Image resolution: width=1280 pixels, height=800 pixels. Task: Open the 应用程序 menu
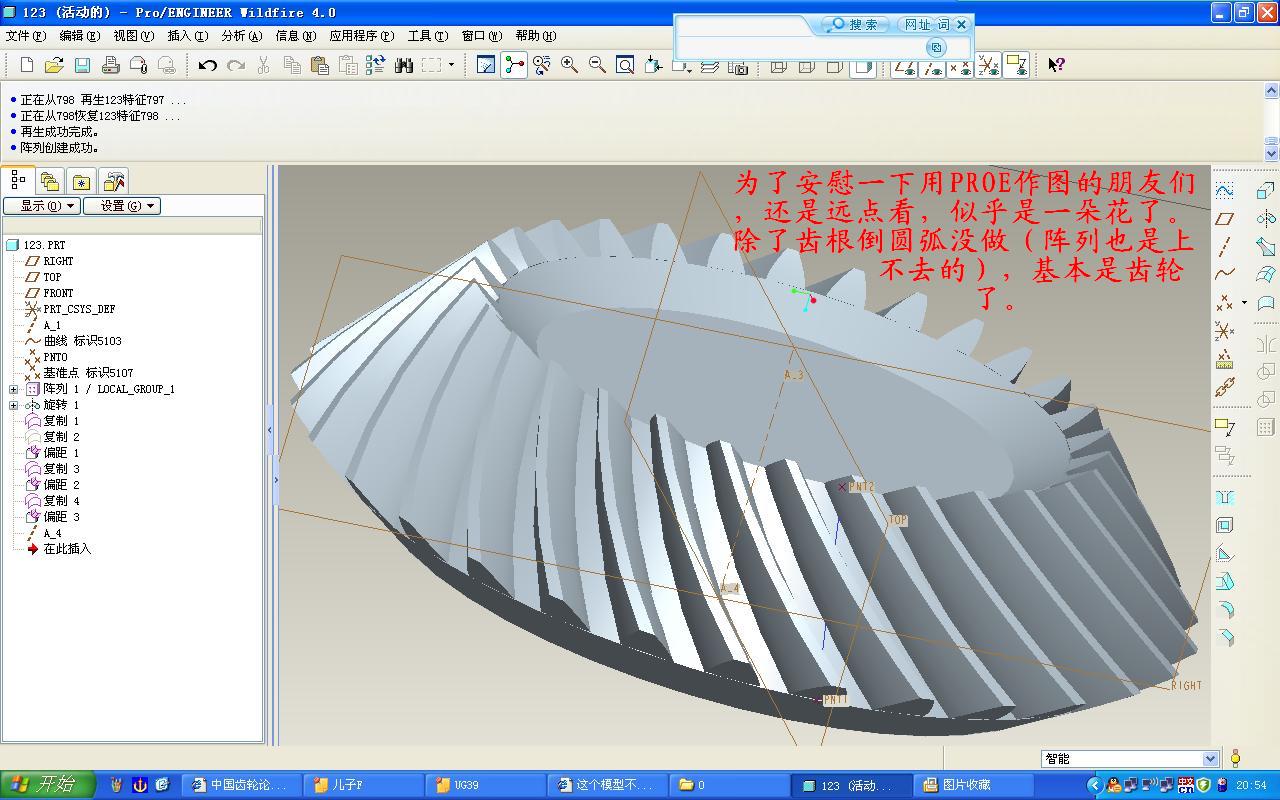point(362,36)
